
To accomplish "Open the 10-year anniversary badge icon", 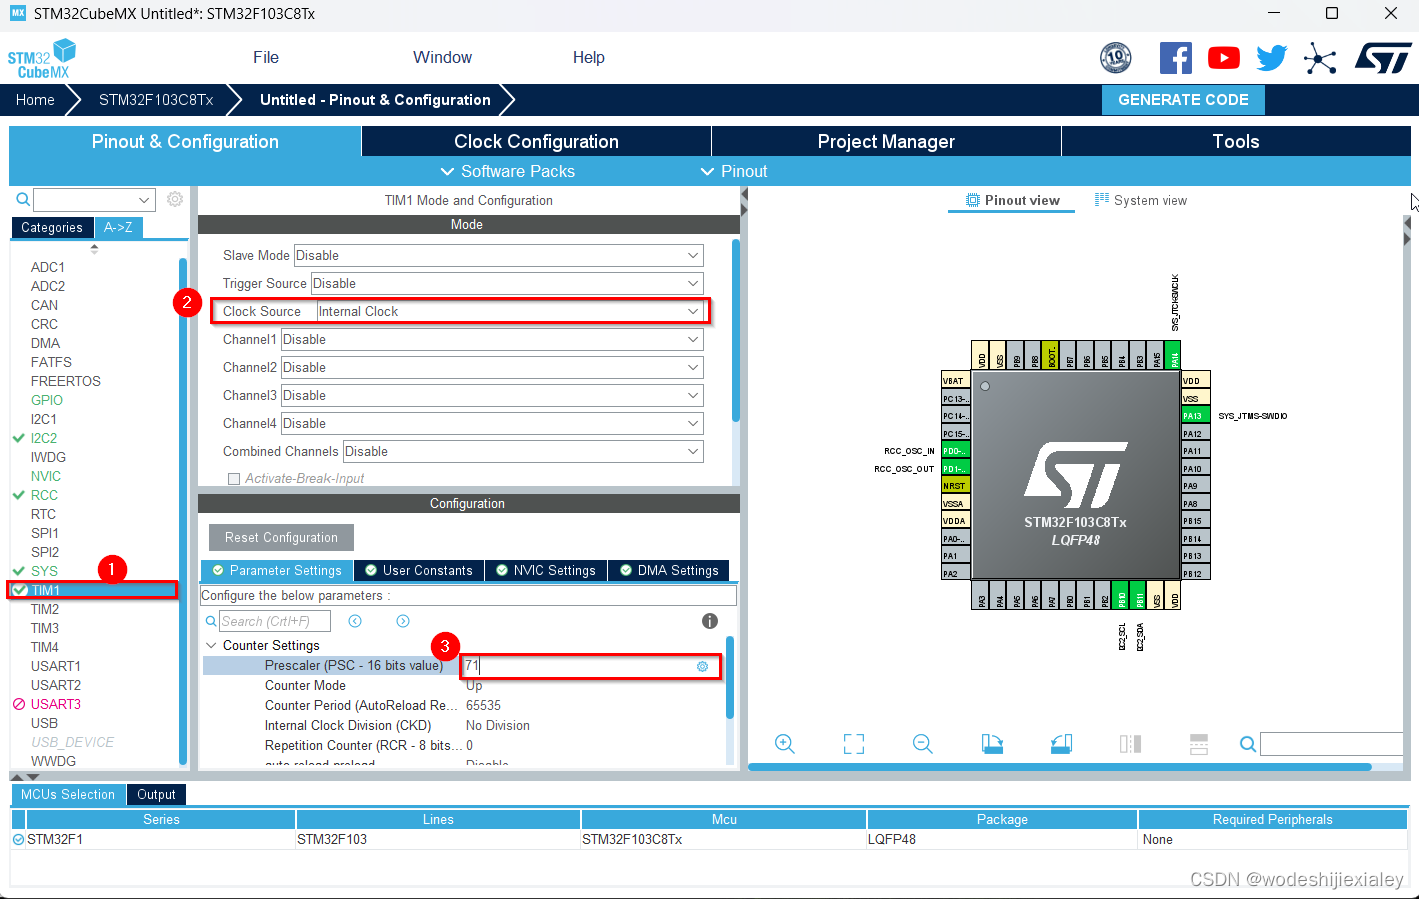I will (x=1116, y=58).
